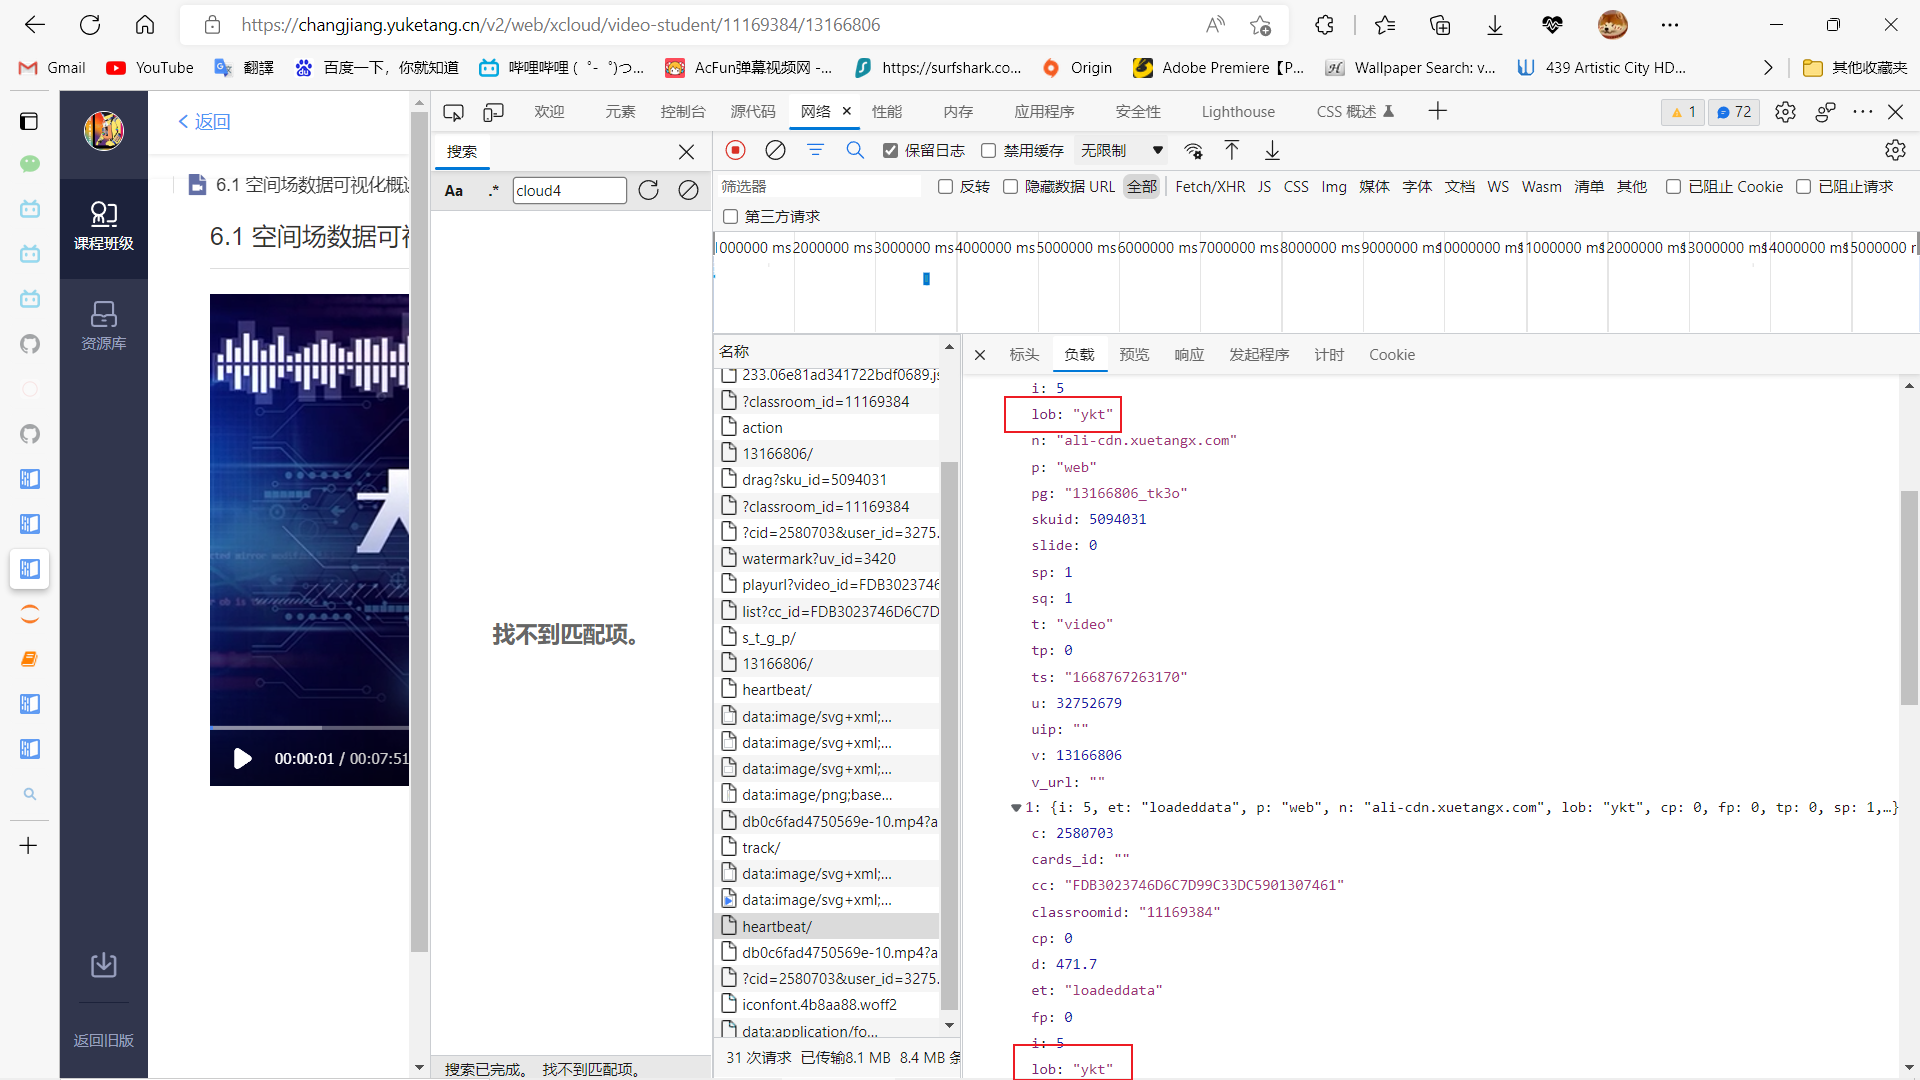Viewport: 1920px width, 1080px height.
Task: Open the 其他收藏夹 bookmarks folder
Action: 1857,67
